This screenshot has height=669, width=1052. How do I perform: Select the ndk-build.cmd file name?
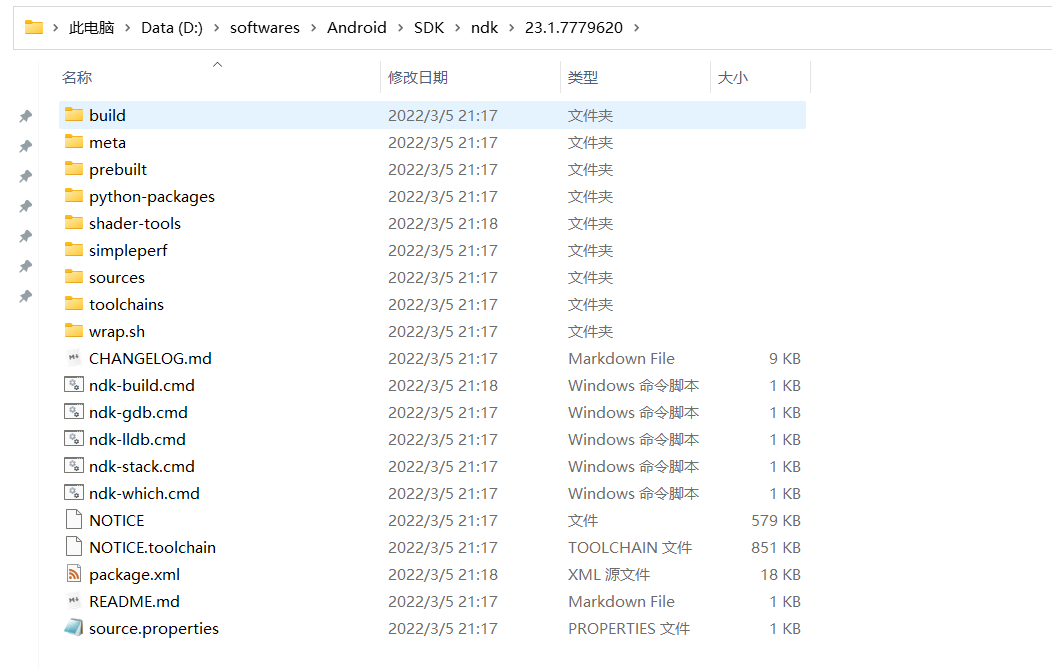click(142, 385)
